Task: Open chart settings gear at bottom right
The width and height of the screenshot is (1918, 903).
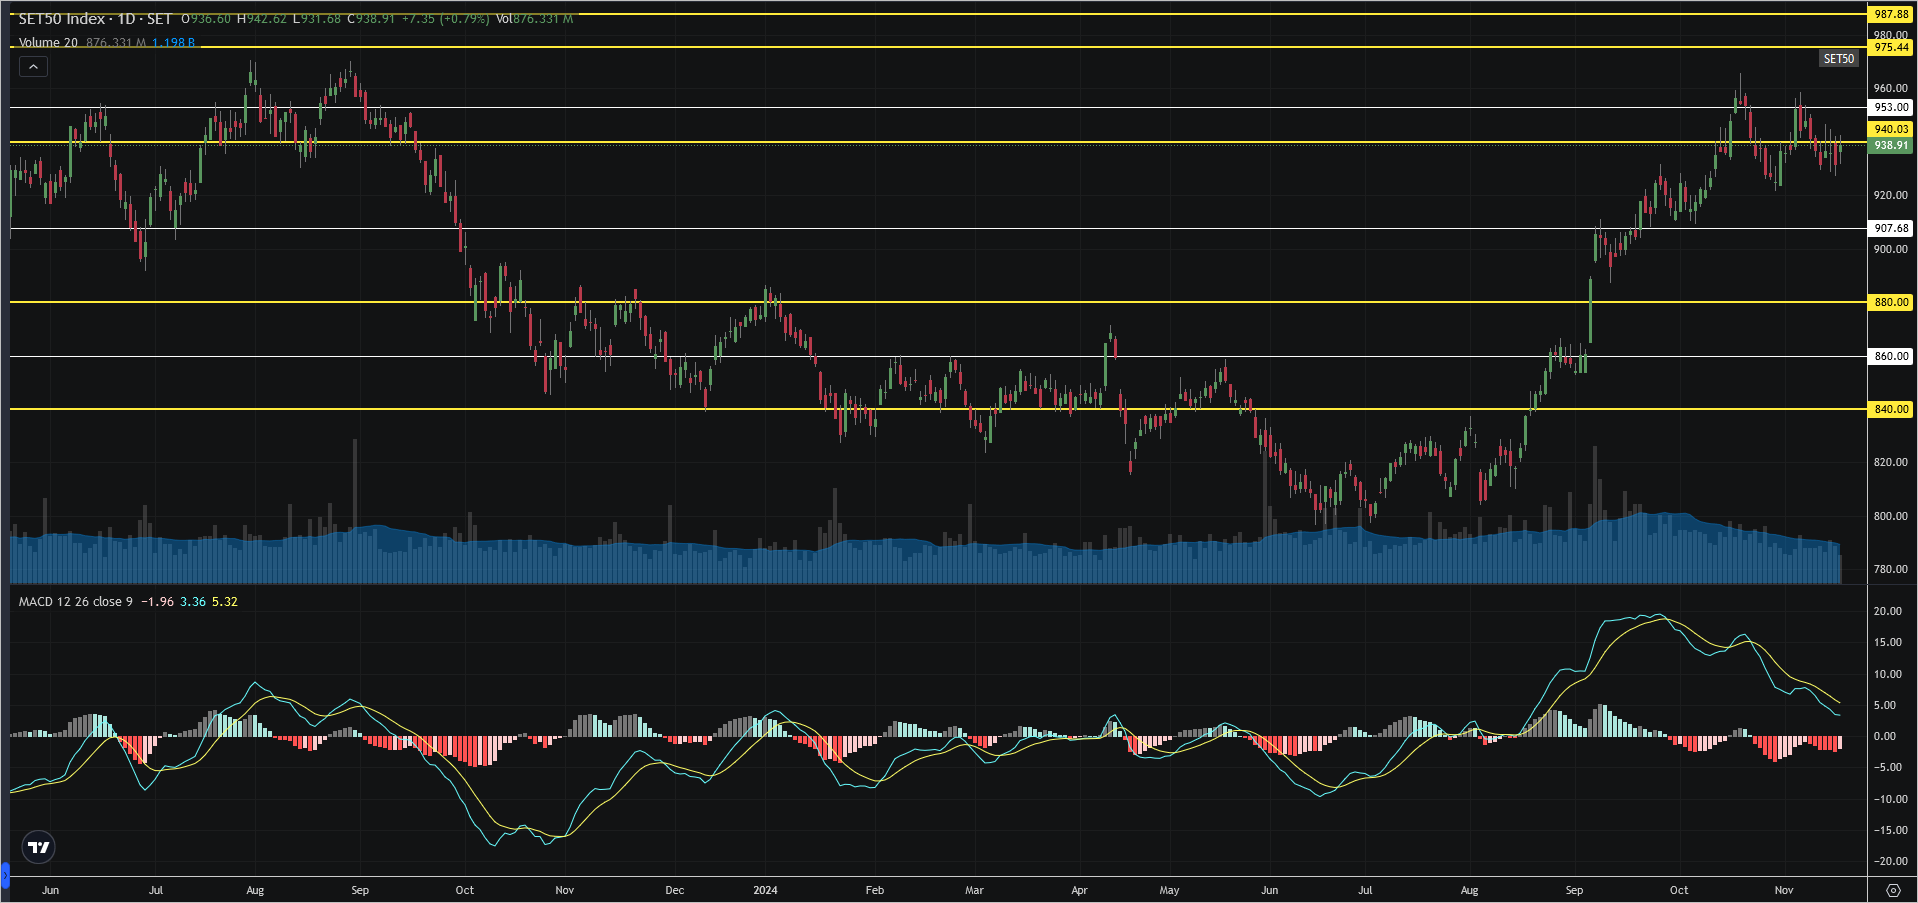Action: point(1892,890)
